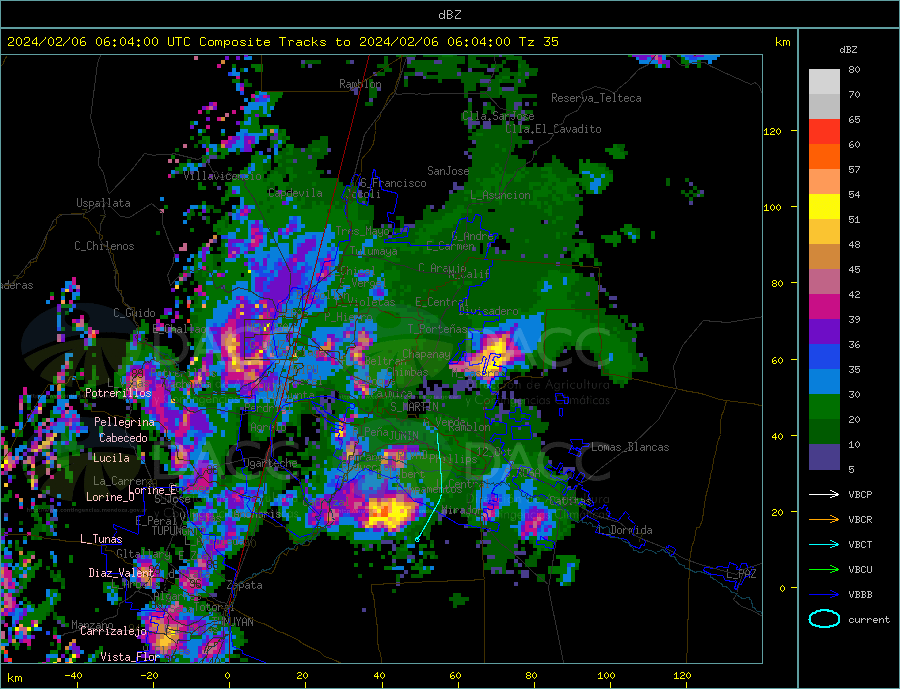Screen dimensions: 900x689
Task: Click the '120' tick on the right axis
Action: 773,131
